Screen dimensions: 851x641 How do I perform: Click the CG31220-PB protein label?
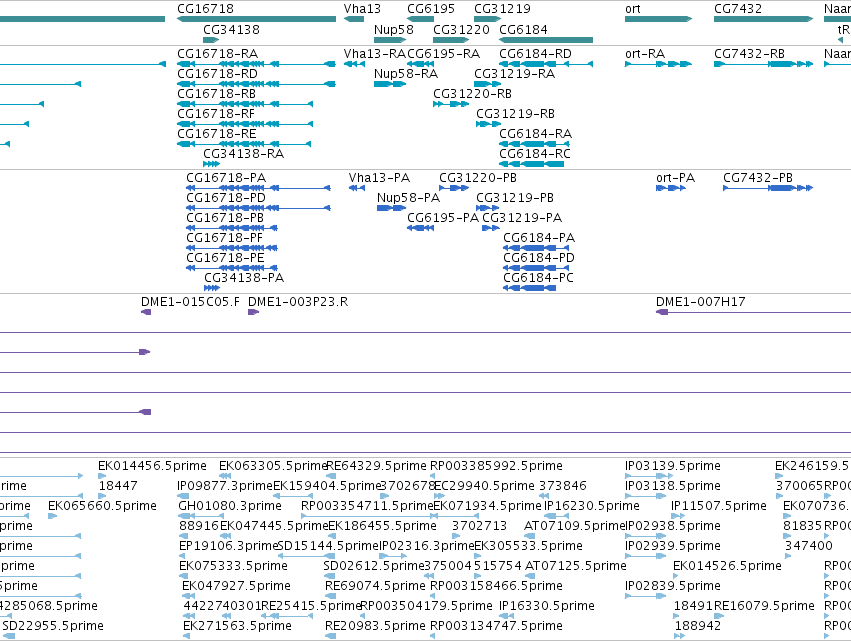478,178
